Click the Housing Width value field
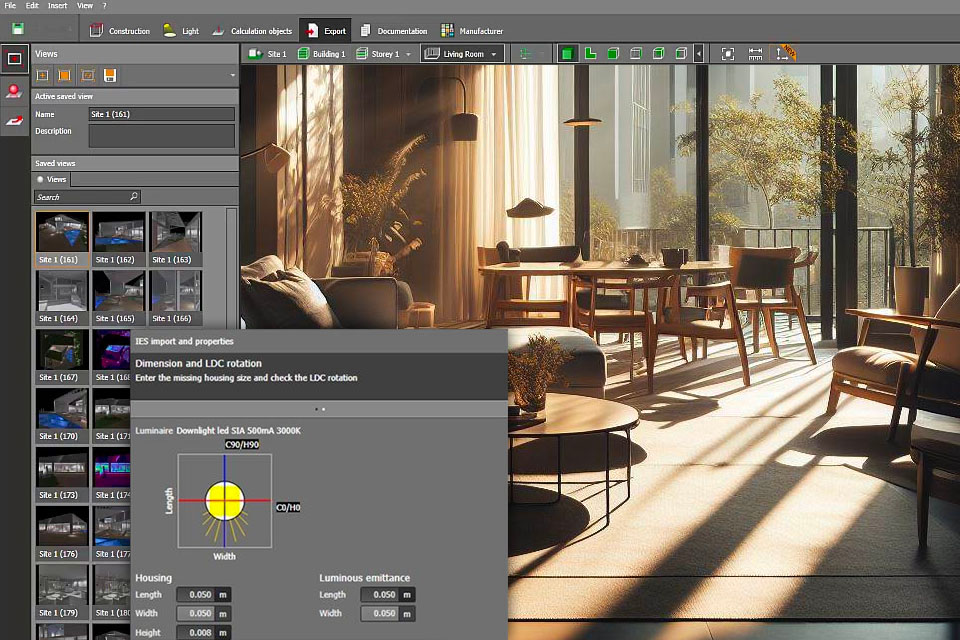This screenshot has width=960, height=640. (x=196, y=613)
